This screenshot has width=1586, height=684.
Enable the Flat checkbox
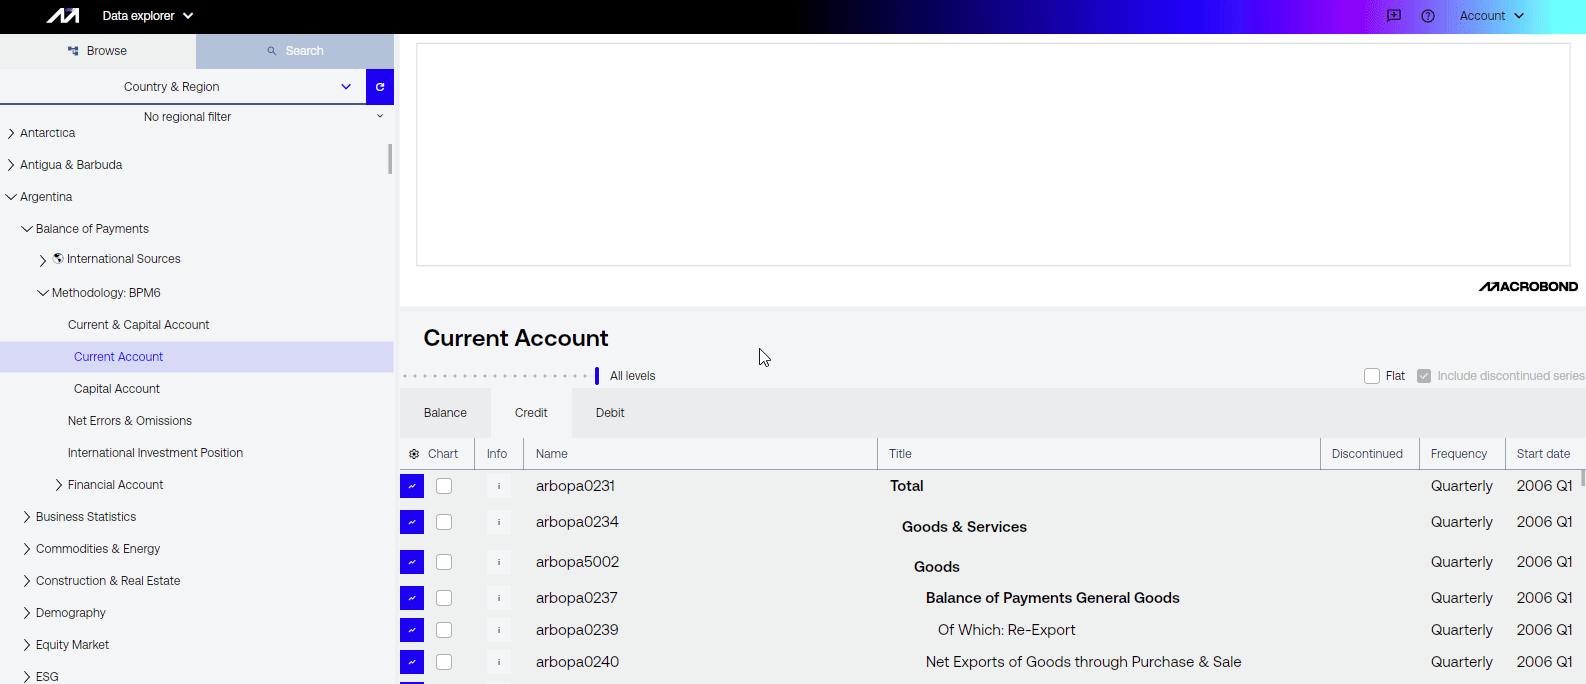(1372, 376)
